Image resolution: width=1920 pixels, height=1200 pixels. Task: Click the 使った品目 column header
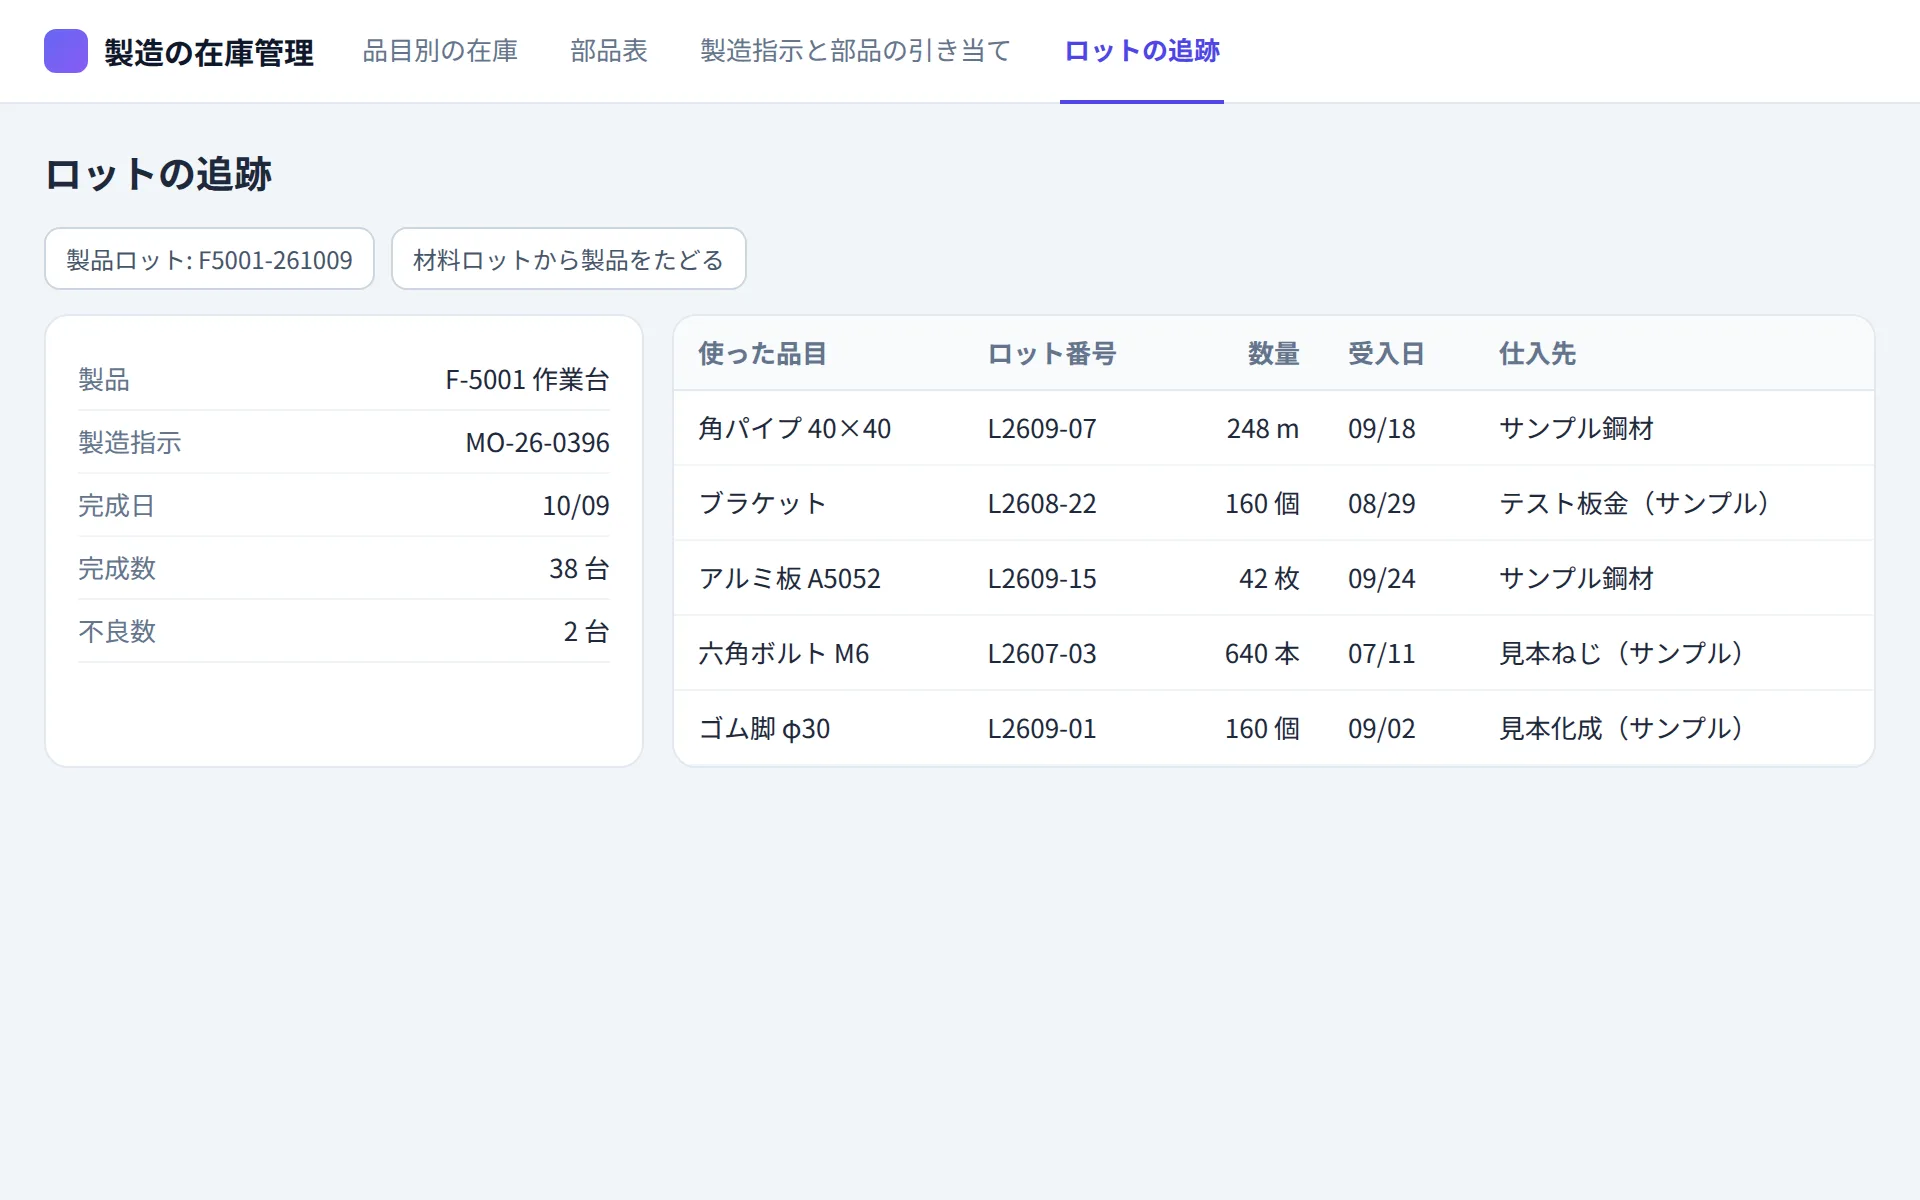click(763, 353)
